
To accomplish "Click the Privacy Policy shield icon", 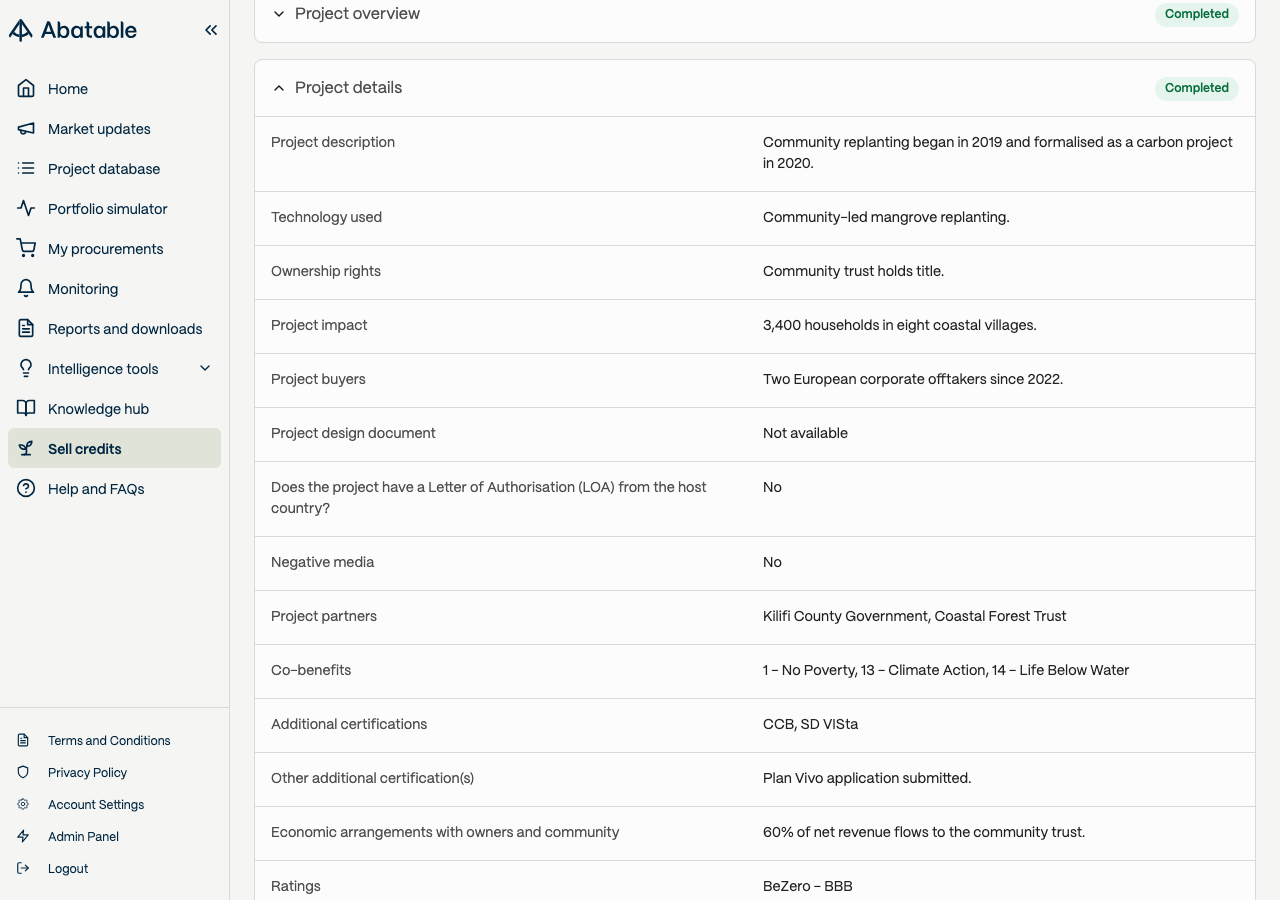I will [23, 773].
